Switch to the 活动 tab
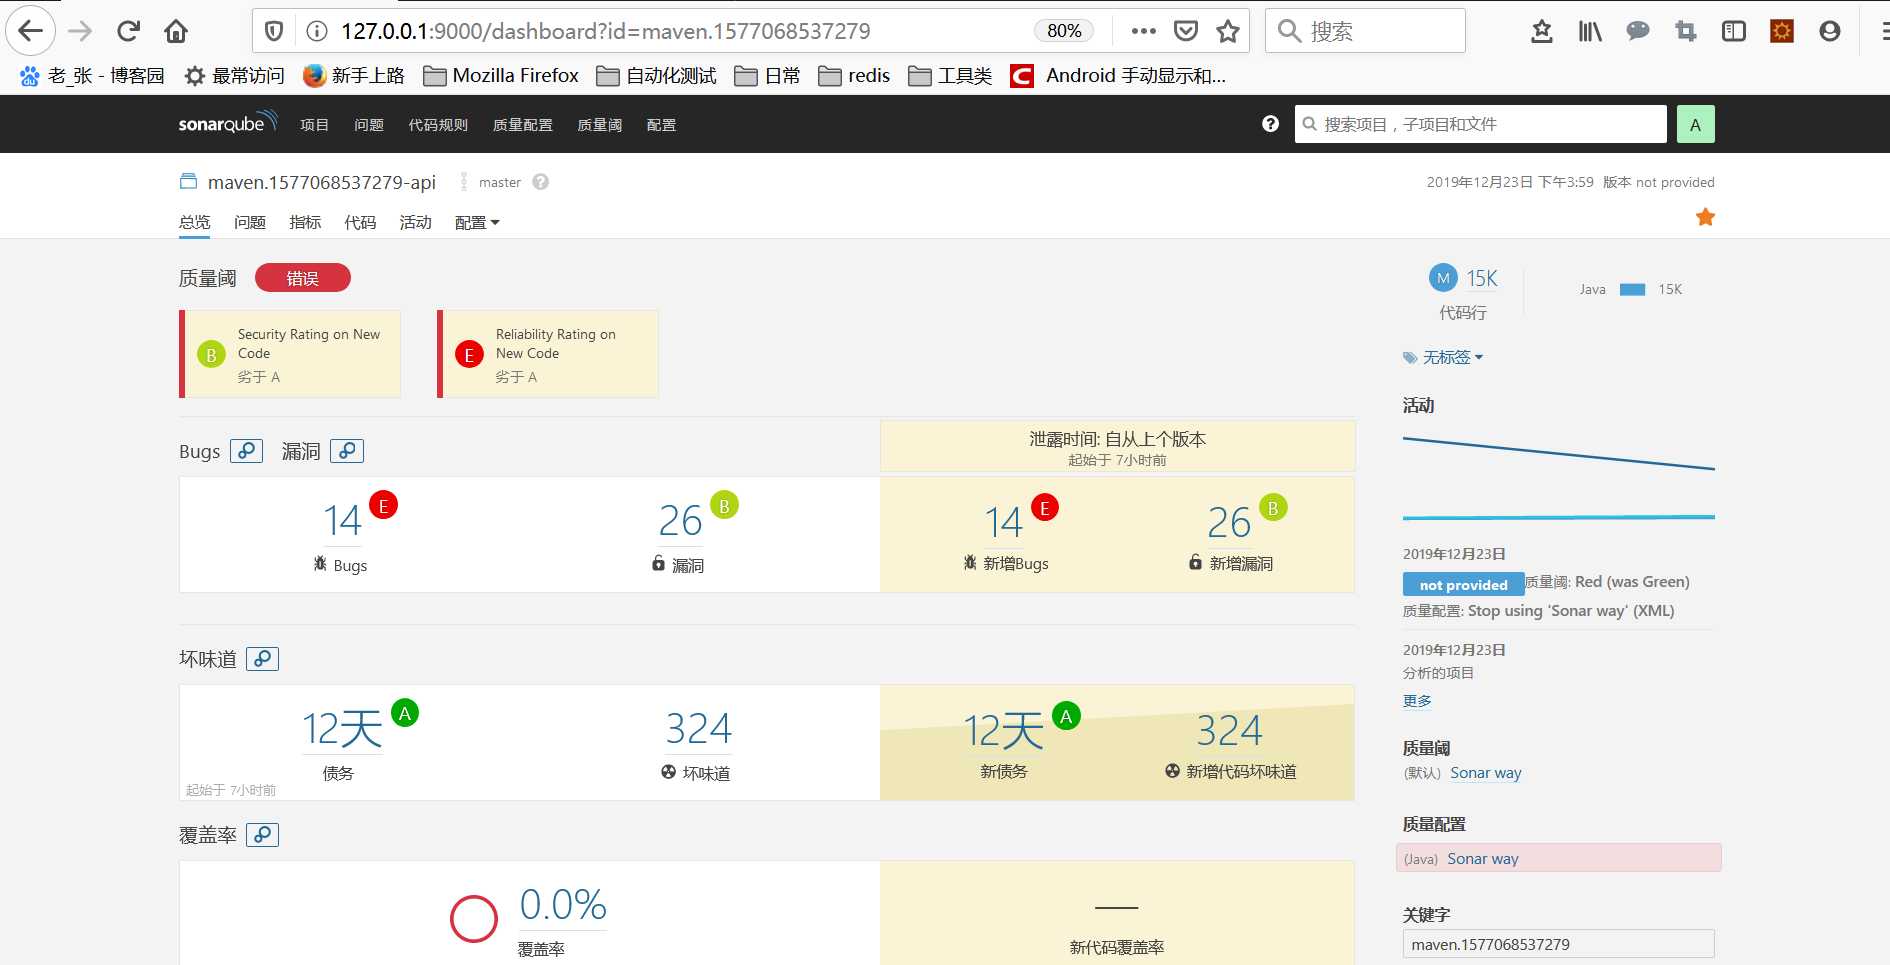Viewport: 1890px width, 965px height. [415, 222]
